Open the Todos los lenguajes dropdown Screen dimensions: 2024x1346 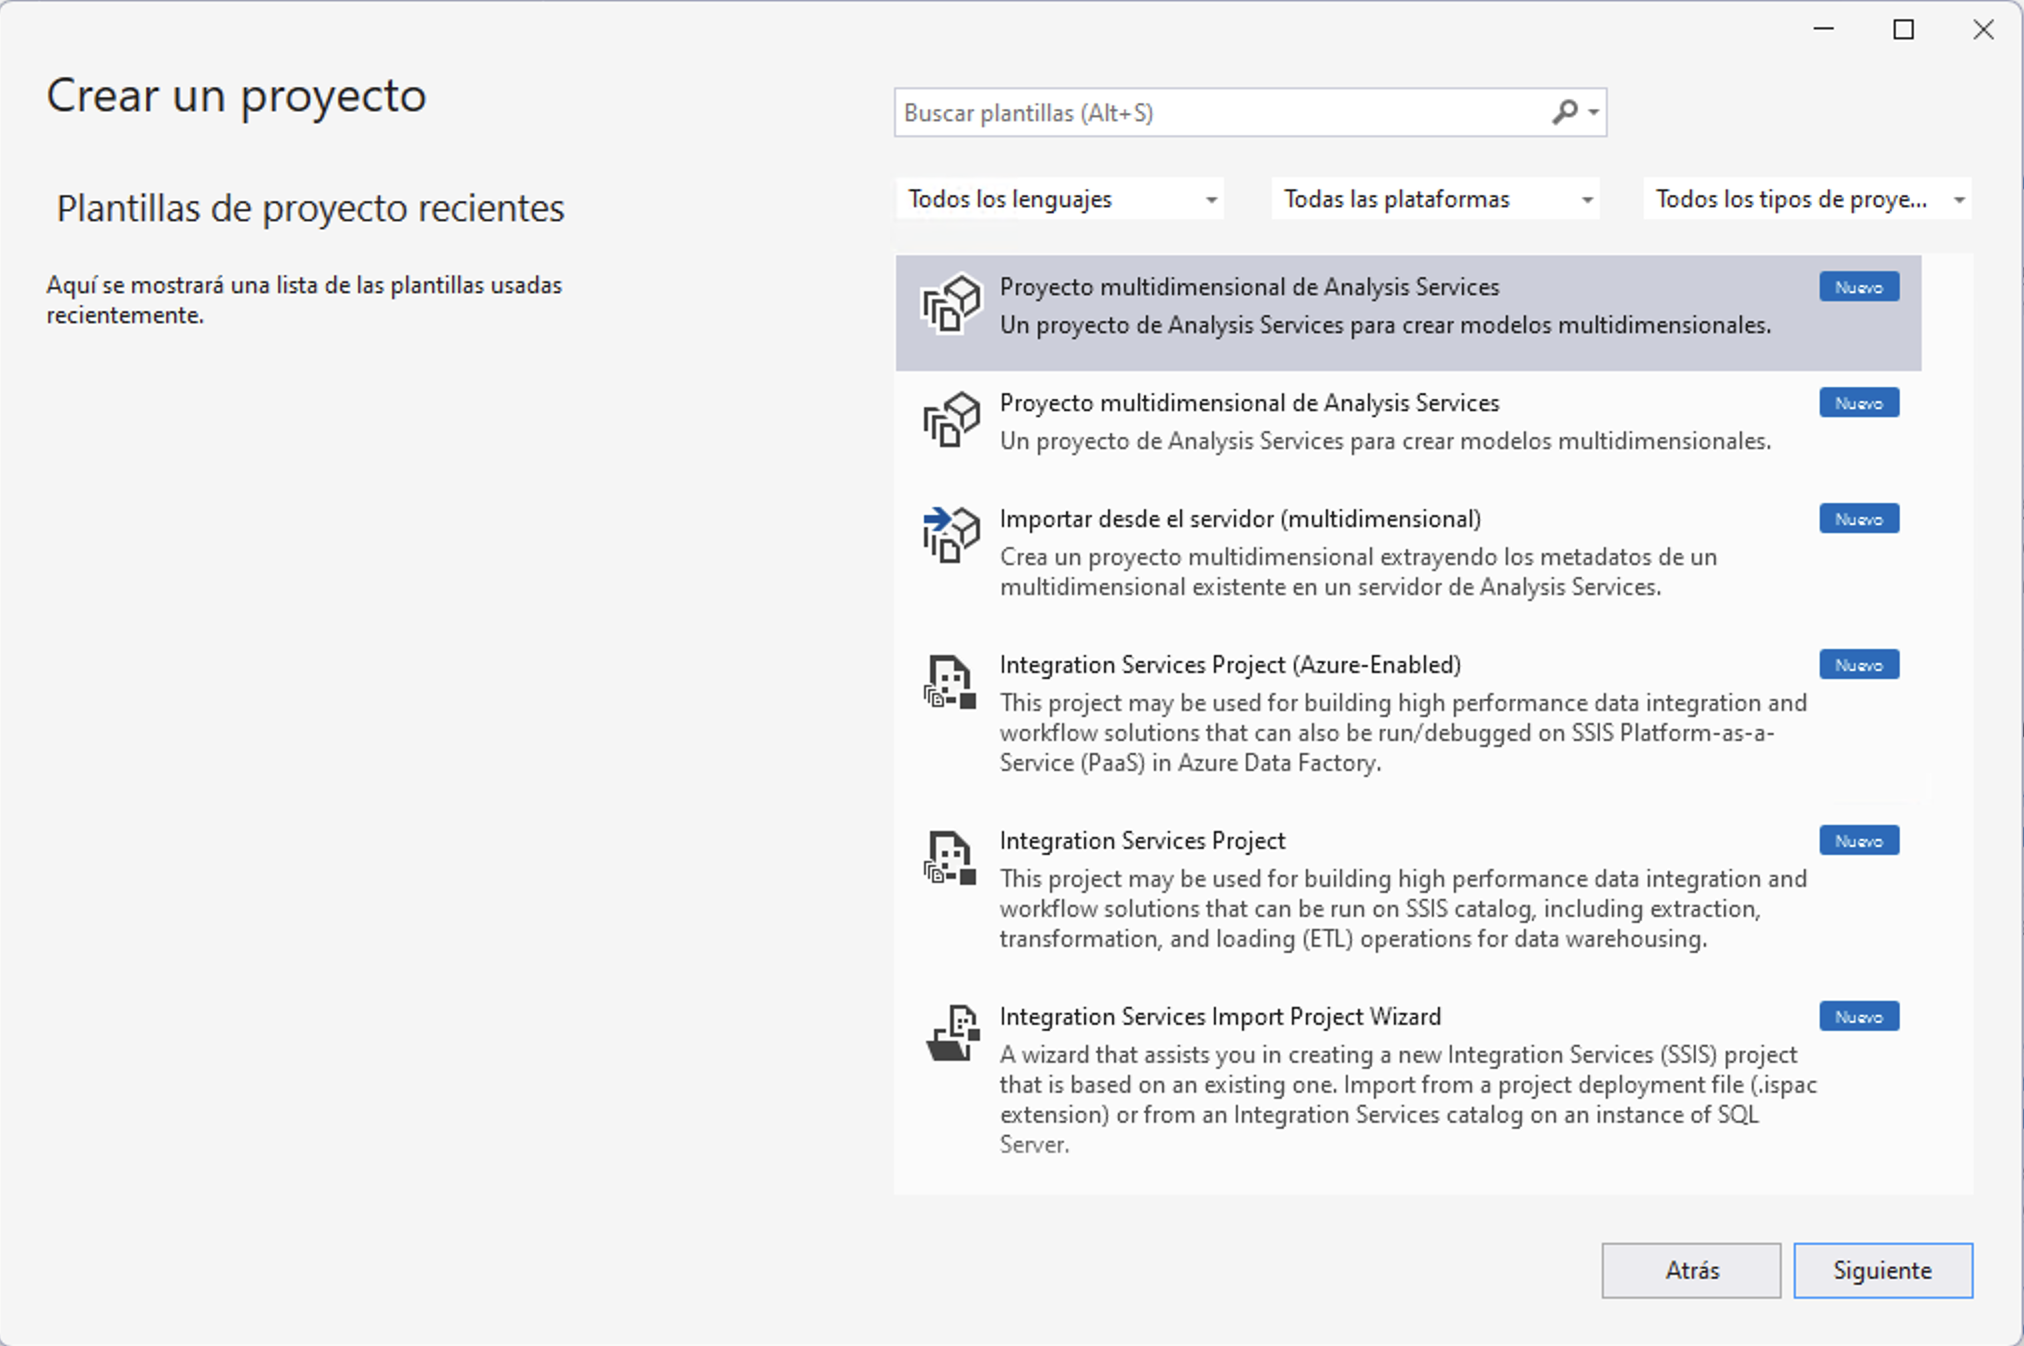pos(1060,199)
